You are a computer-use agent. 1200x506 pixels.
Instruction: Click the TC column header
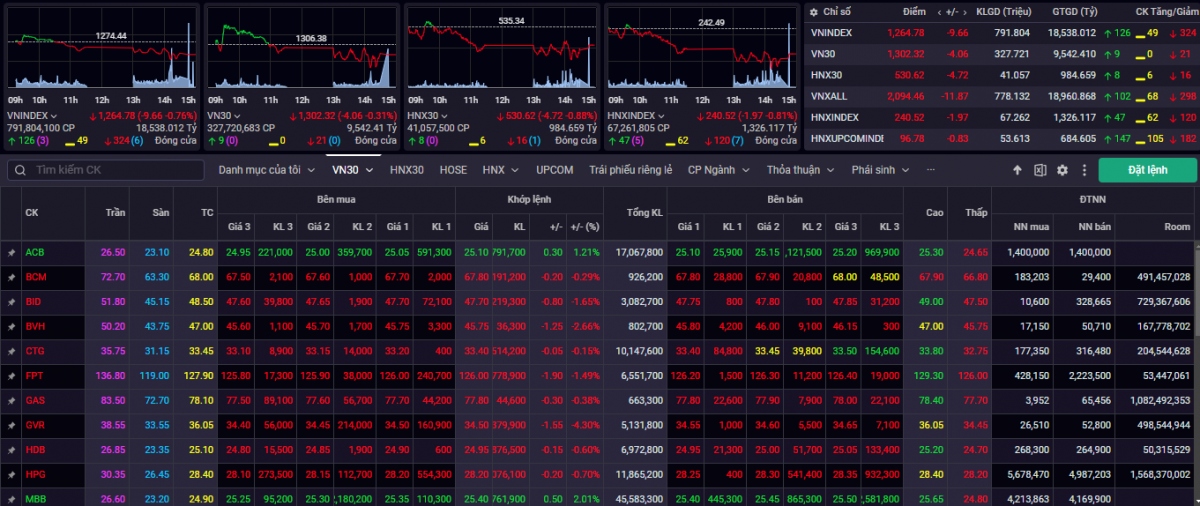click(x=206, y=212)
